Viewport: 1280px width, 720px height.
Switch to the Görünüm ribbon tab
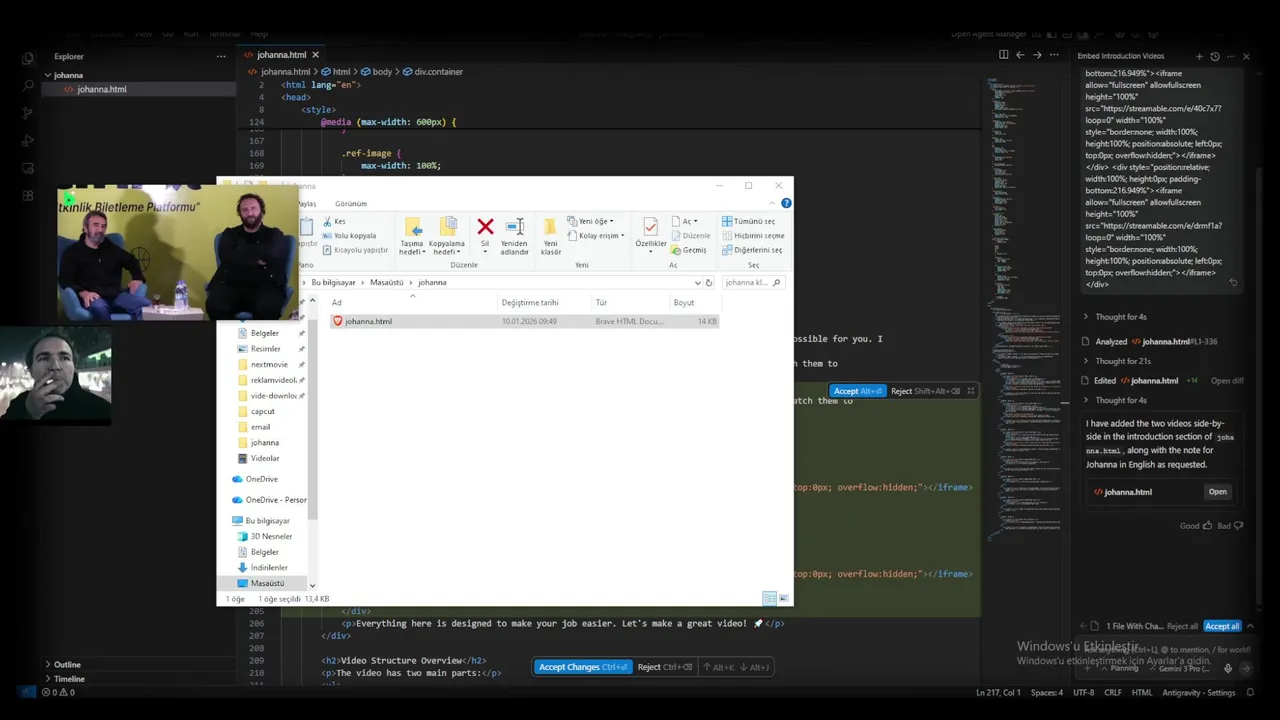[351, 204]
